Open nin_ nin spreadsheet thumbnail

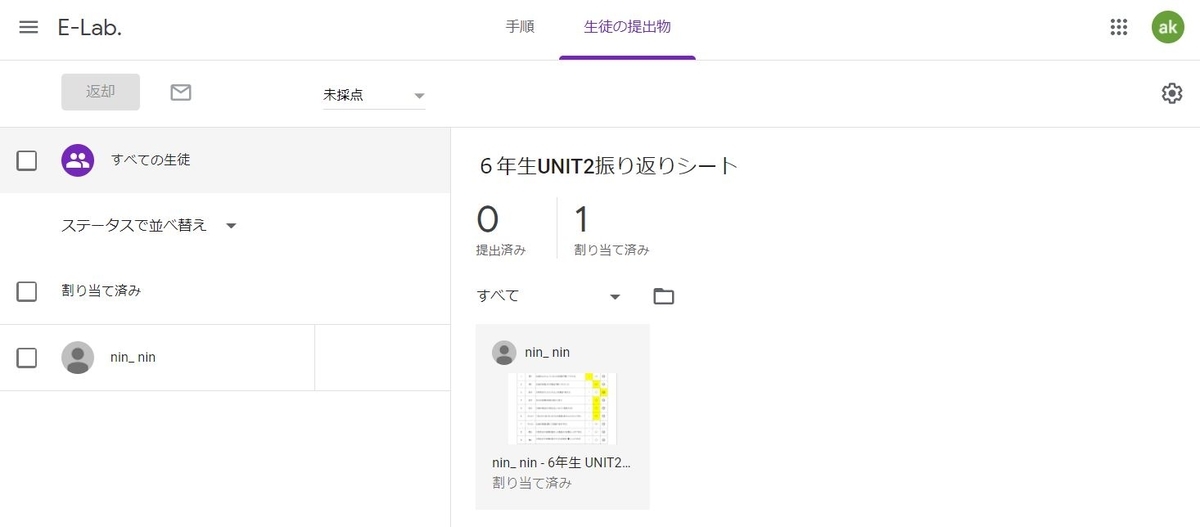pos(562,408)
